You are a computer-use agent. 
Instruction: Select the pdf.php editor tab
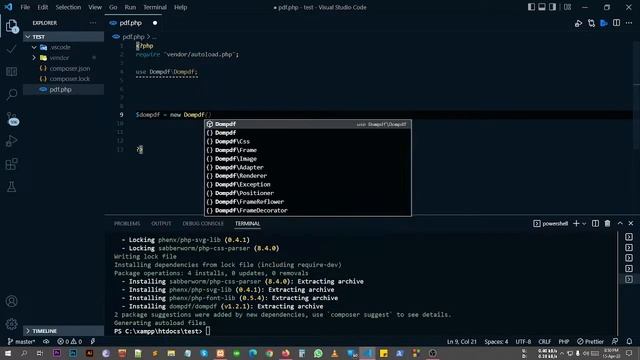133,23
